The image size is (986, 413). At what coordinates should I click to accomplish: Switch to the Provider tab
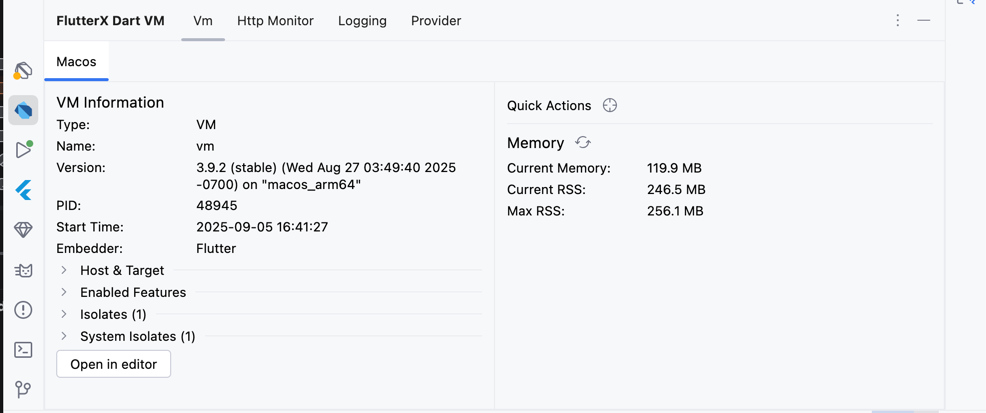(436, 20)
